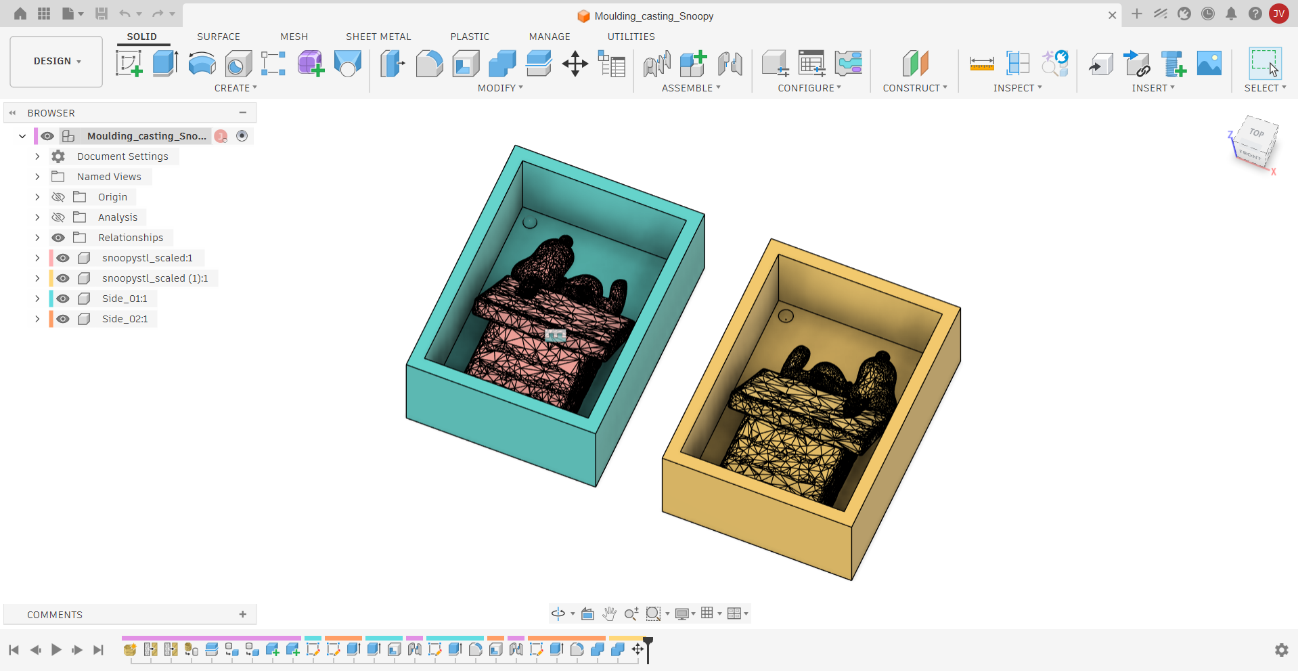Select the Create Sketch tool
The image size is (1298, 671).
[x=129, y=64]
